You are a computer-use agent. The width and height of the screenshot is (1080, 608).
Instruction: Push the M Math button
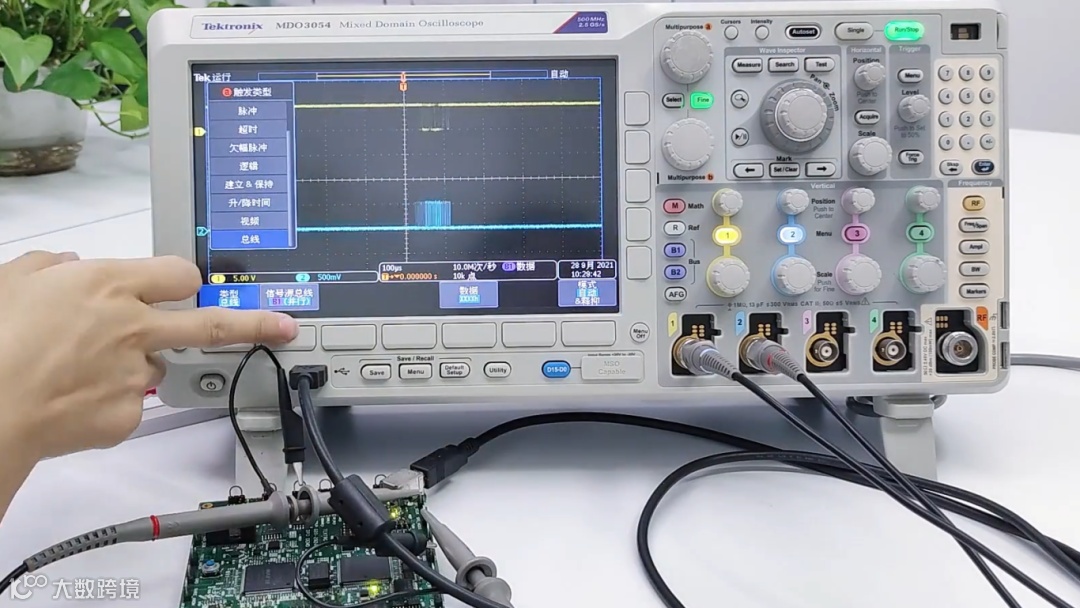pos(674,206)
